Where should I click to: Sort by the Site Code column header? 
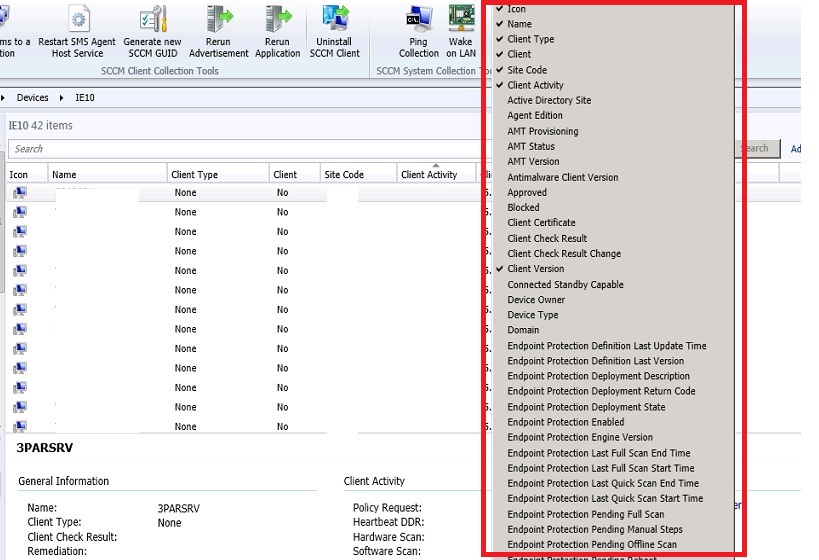tap(358, 174)
